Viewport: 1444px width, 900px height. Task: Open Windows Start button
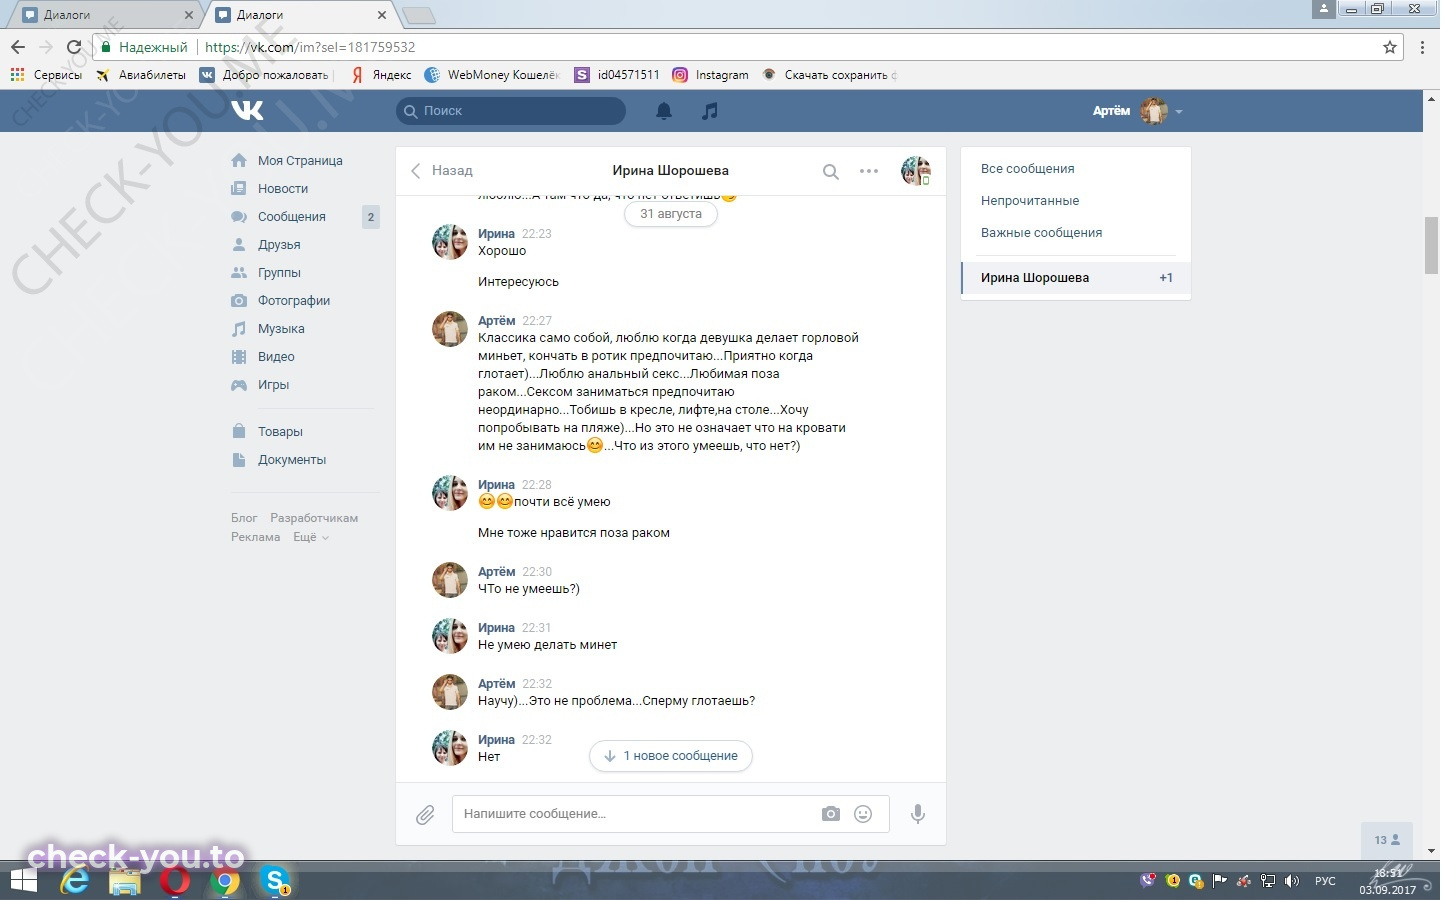[22, 881]
